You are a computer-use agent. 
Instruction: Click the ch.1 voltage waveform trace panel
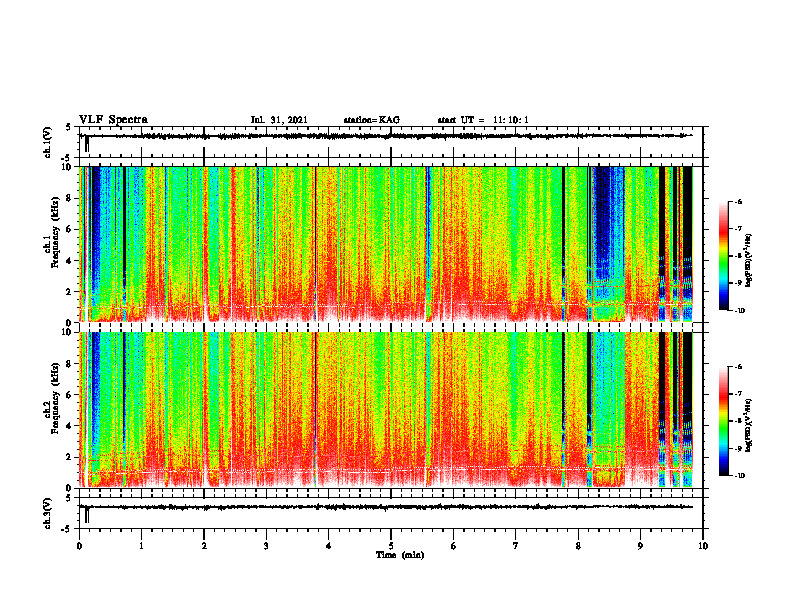[x=390, y=142]
